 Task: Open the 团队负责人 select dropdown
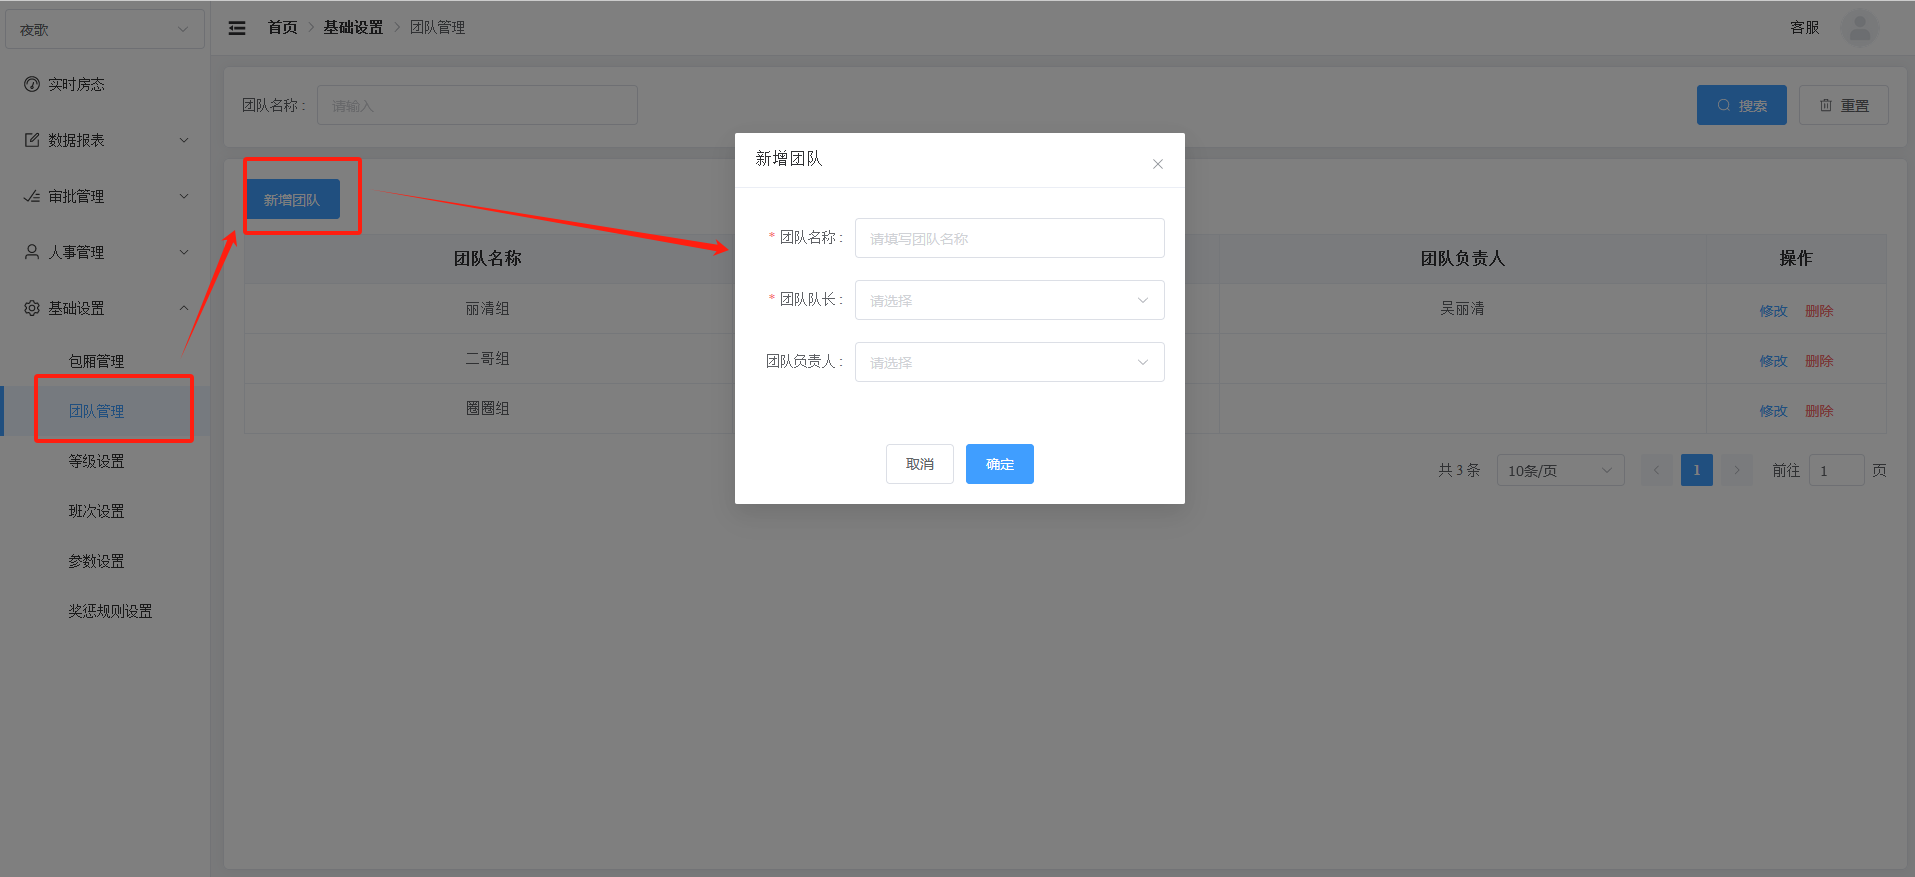point(1009,362)
